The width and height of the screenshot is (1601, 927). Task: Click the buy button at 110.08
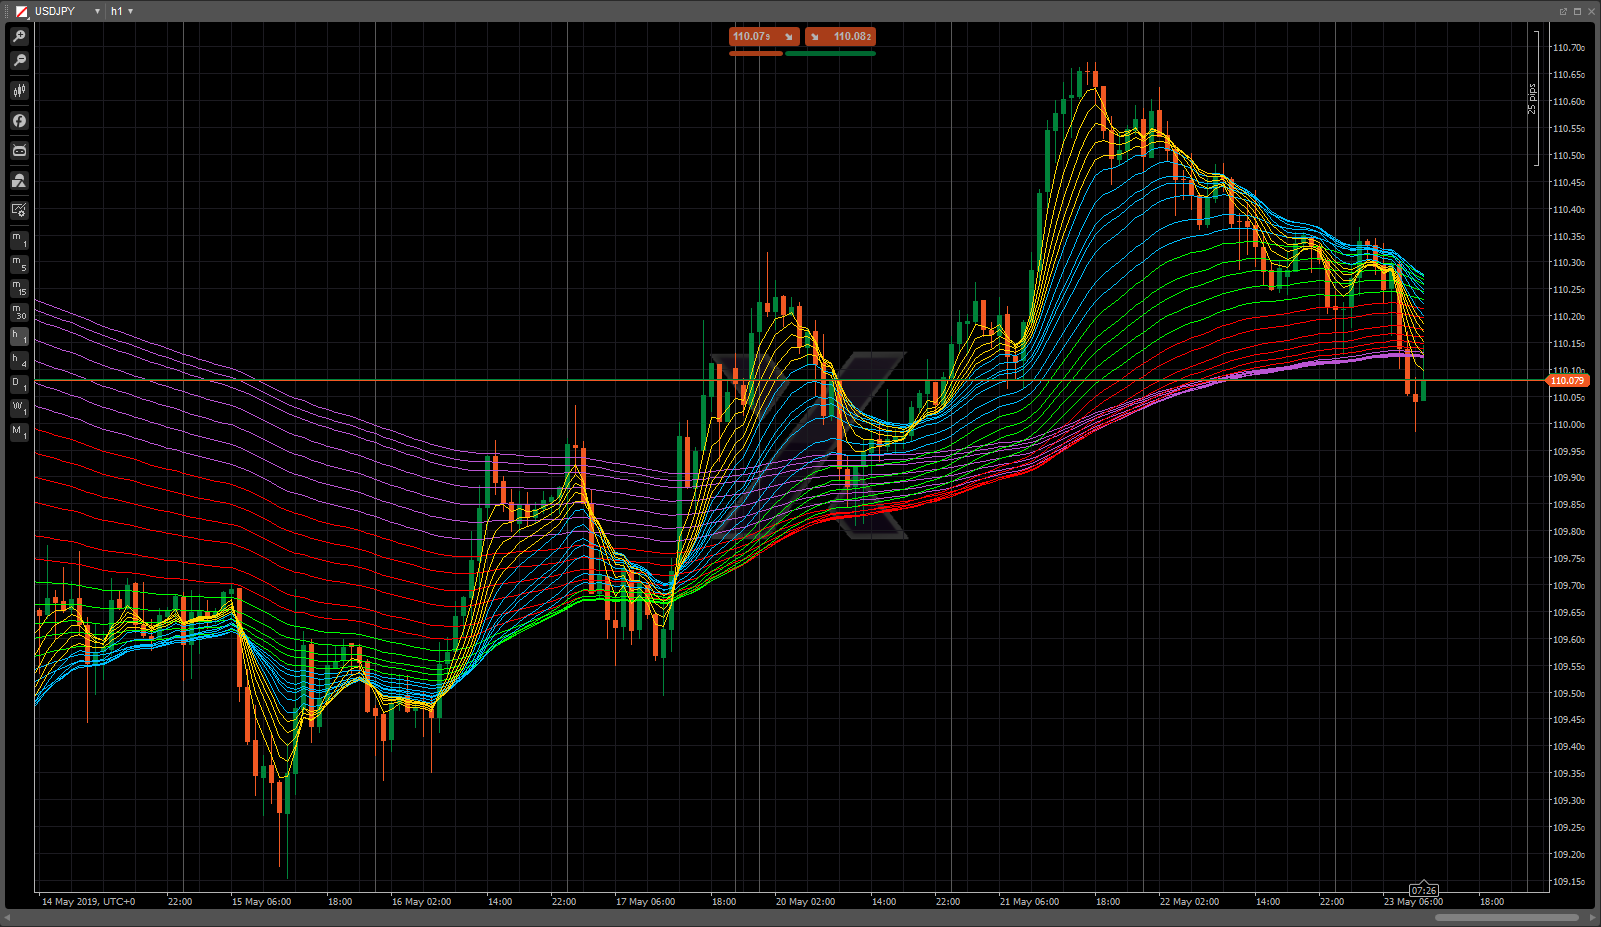[x=840, y=37]
